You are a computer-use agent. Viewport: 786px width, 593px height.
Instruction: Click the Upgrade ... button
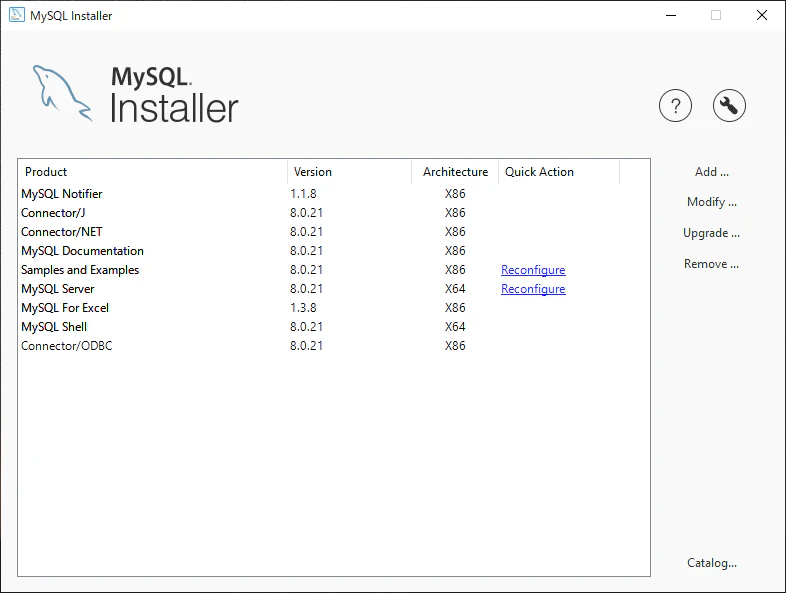(x=711, y=233)
